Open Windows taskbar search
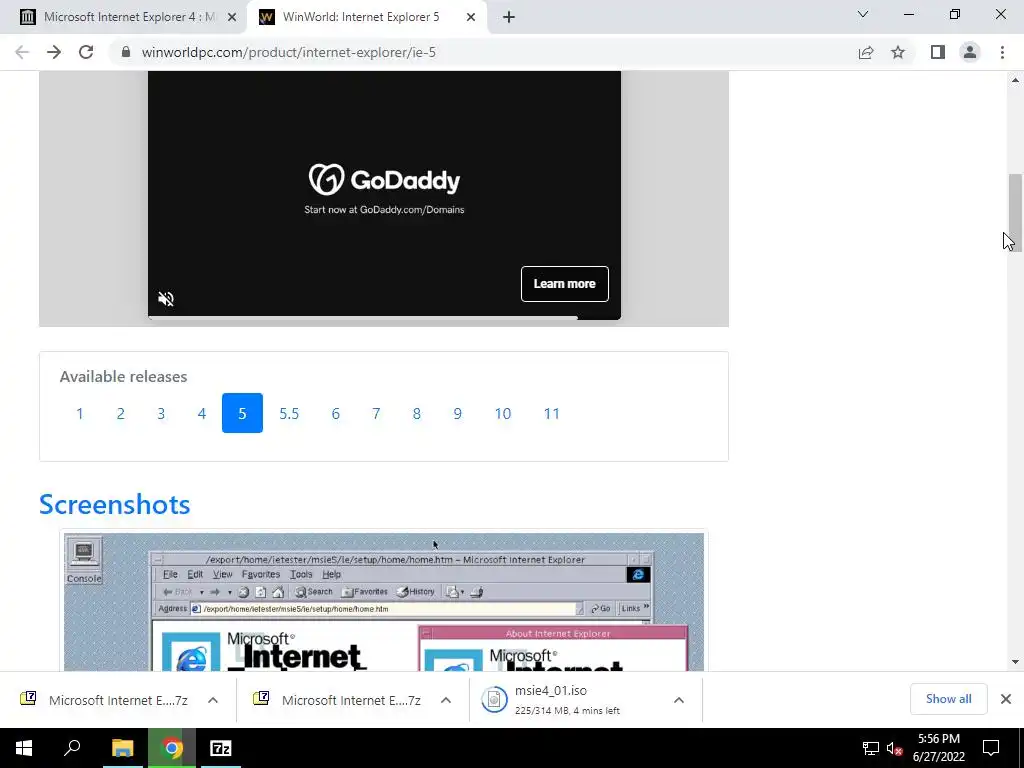 pyautogui.click(x=72, y=748)
